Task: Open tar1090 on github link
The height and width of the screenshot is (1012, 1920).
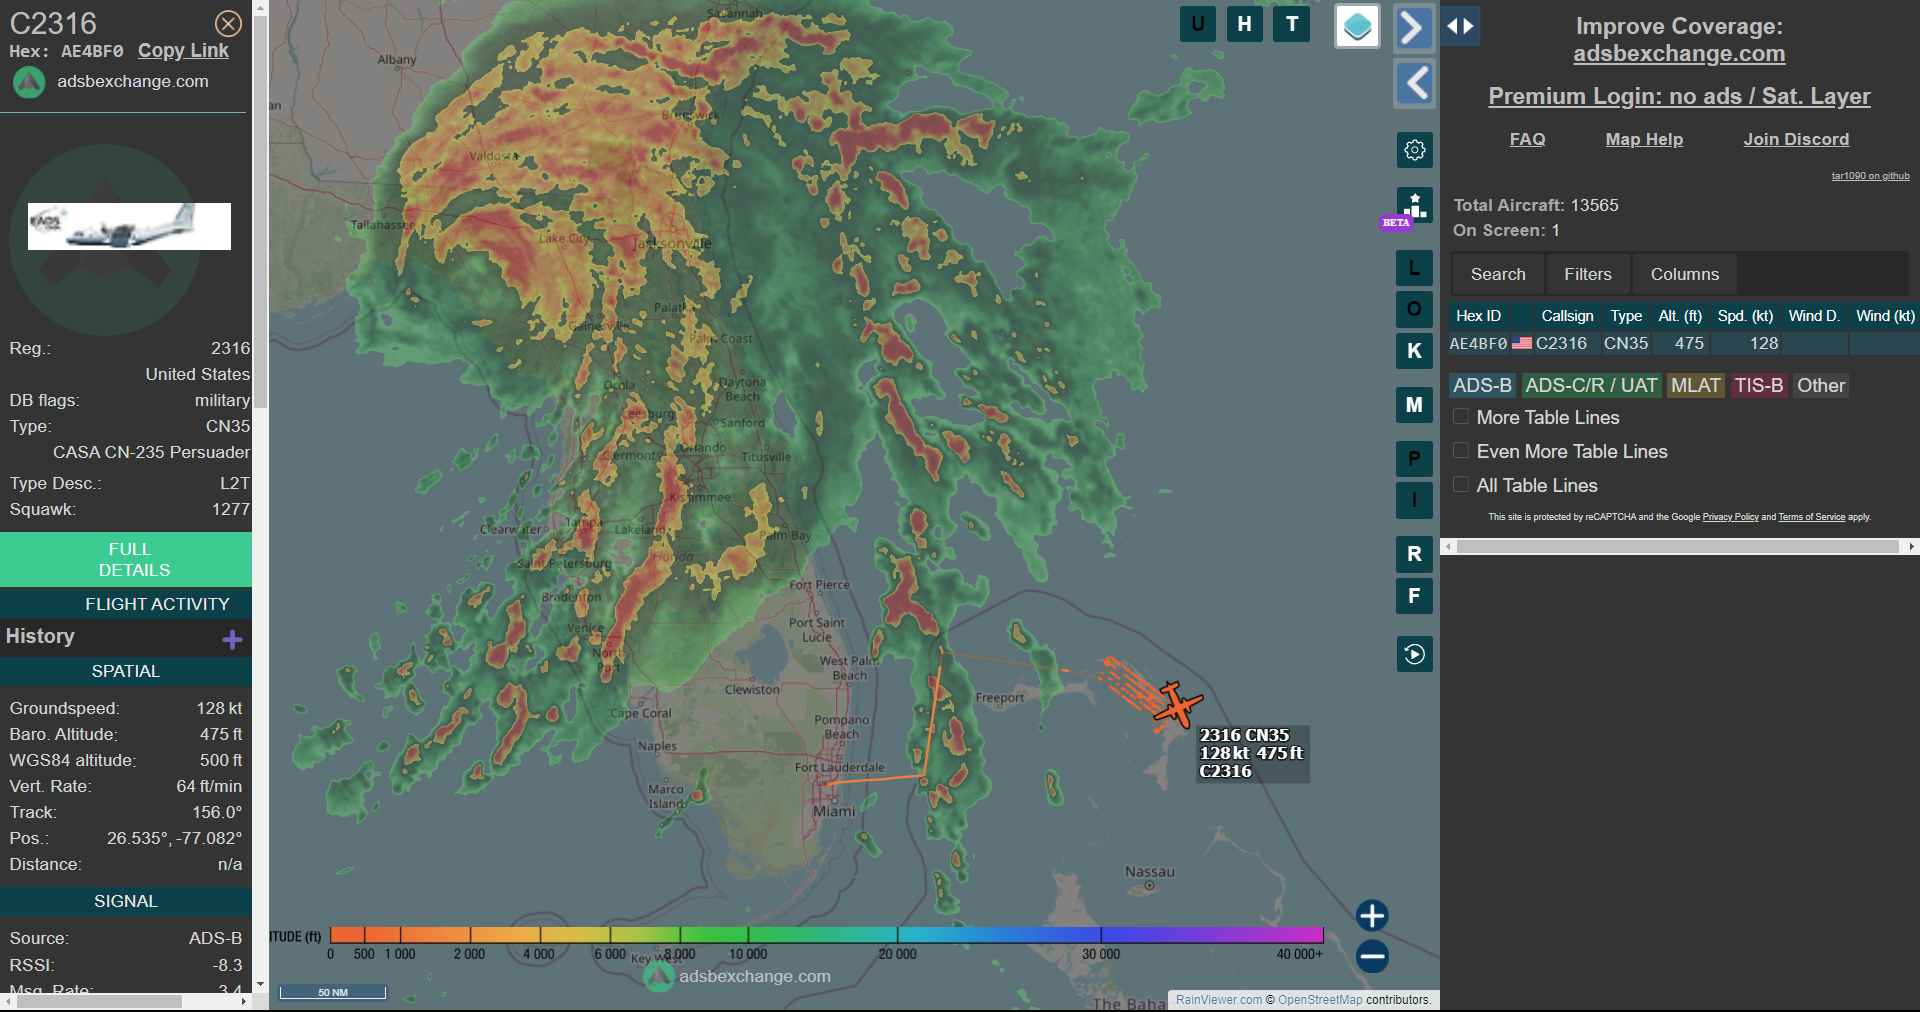Action: pyautogui.click(x=1870, y=176)
